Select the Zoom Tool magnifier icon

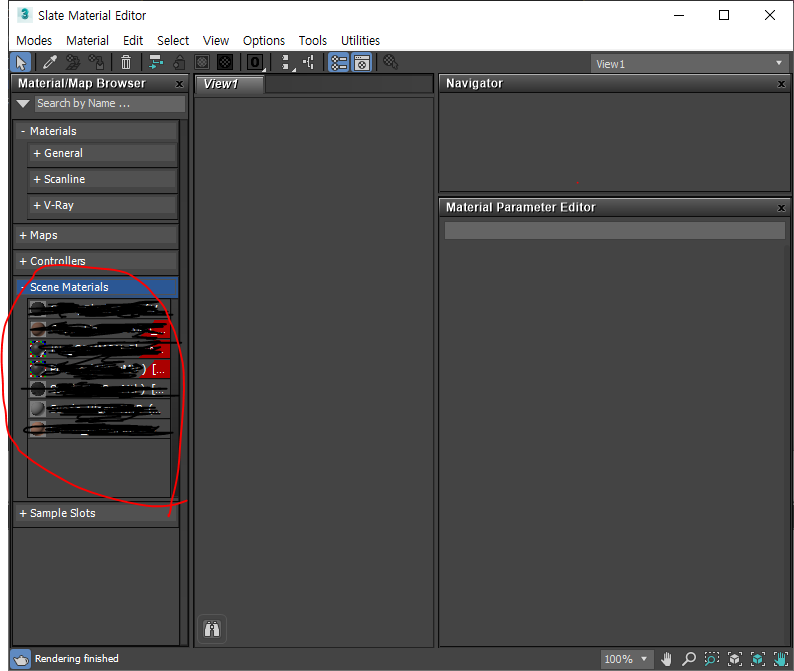pyautogui.click(x=689, y=659)
